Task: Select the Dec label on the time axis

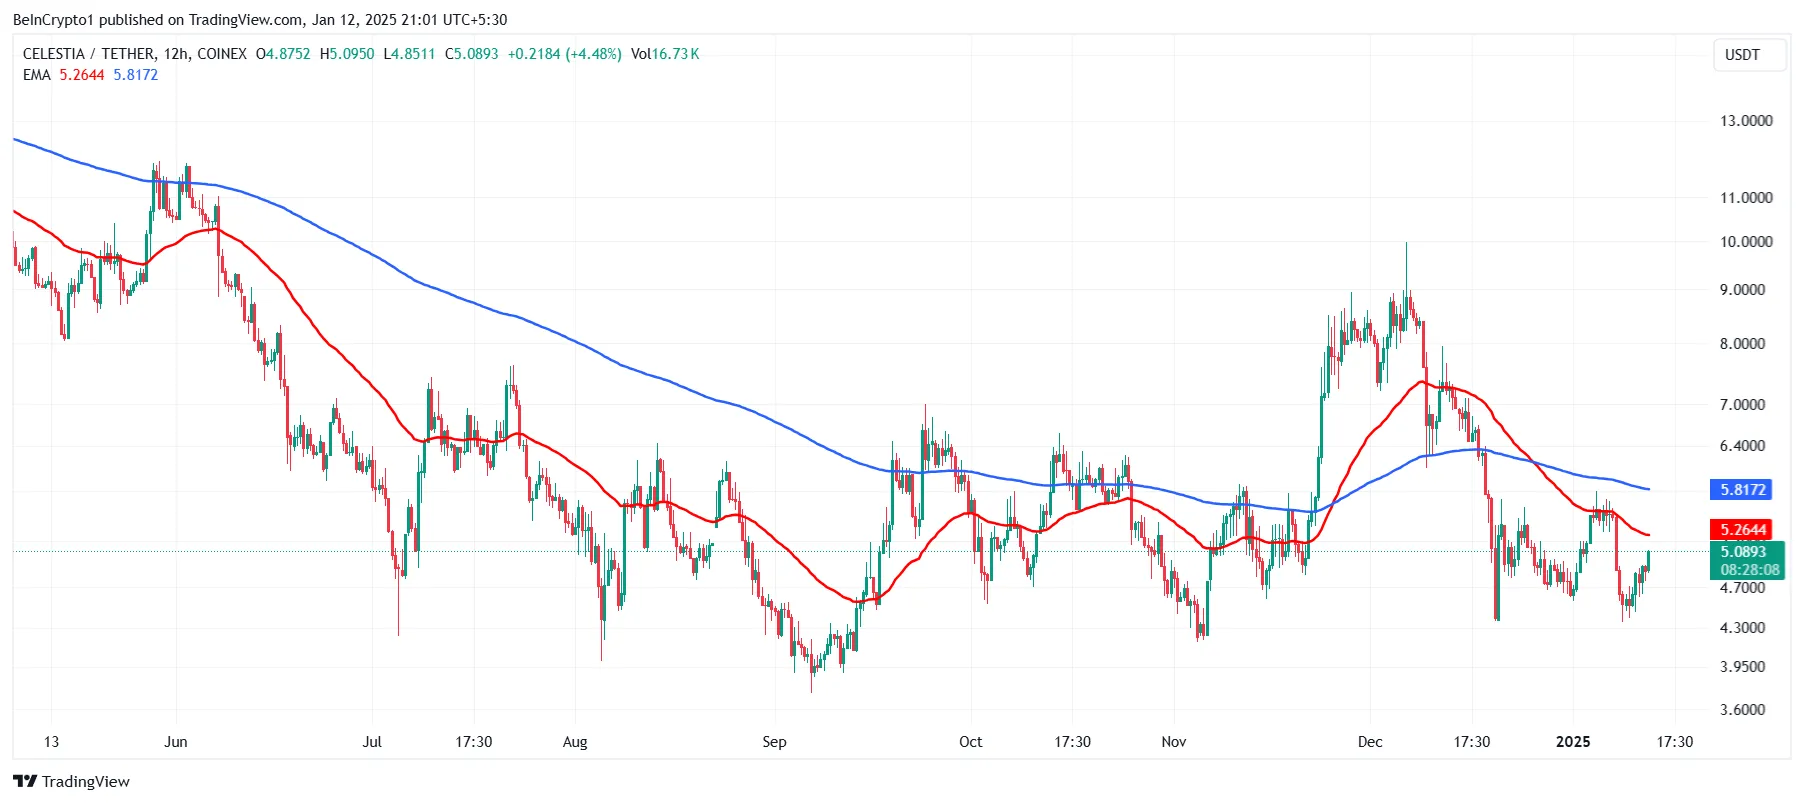Action: (1370, 742)
